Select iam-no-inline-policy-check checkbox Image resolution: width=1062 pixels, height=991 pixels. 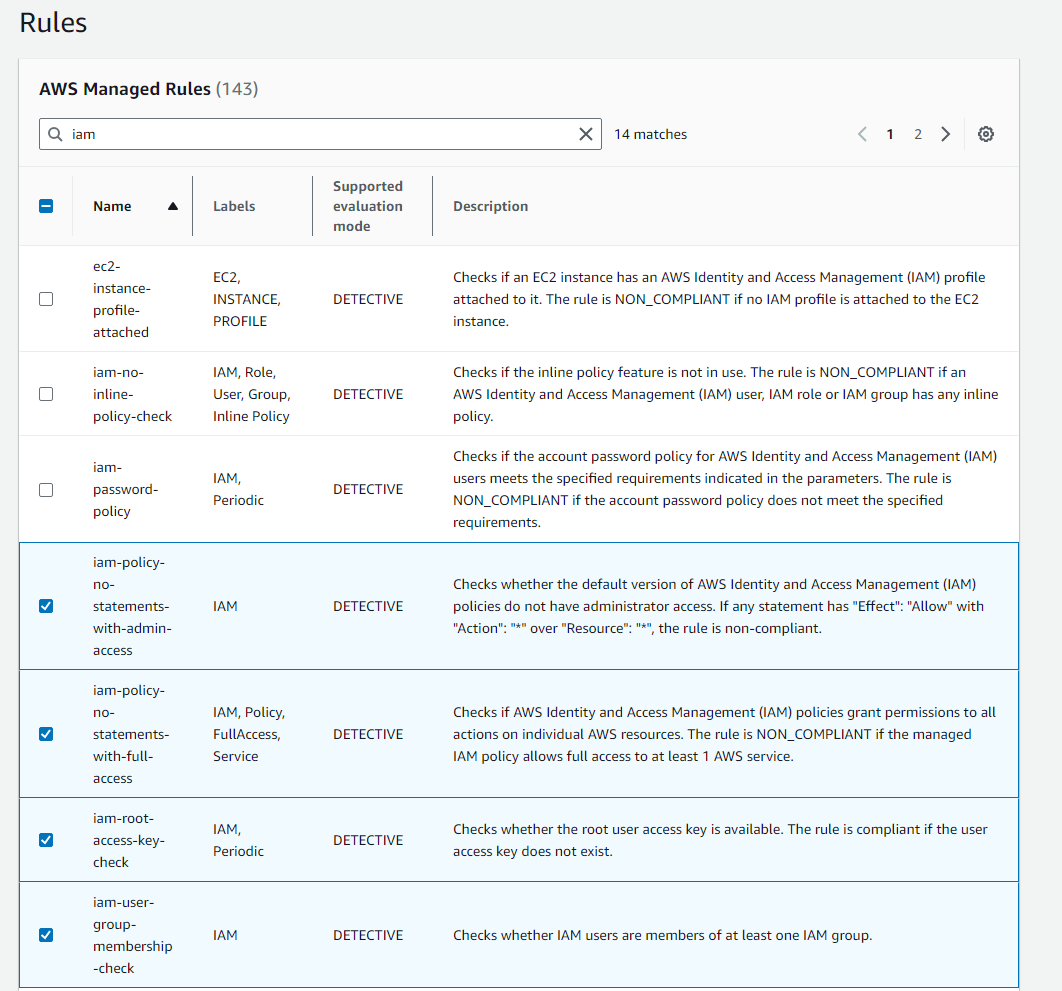46,394
